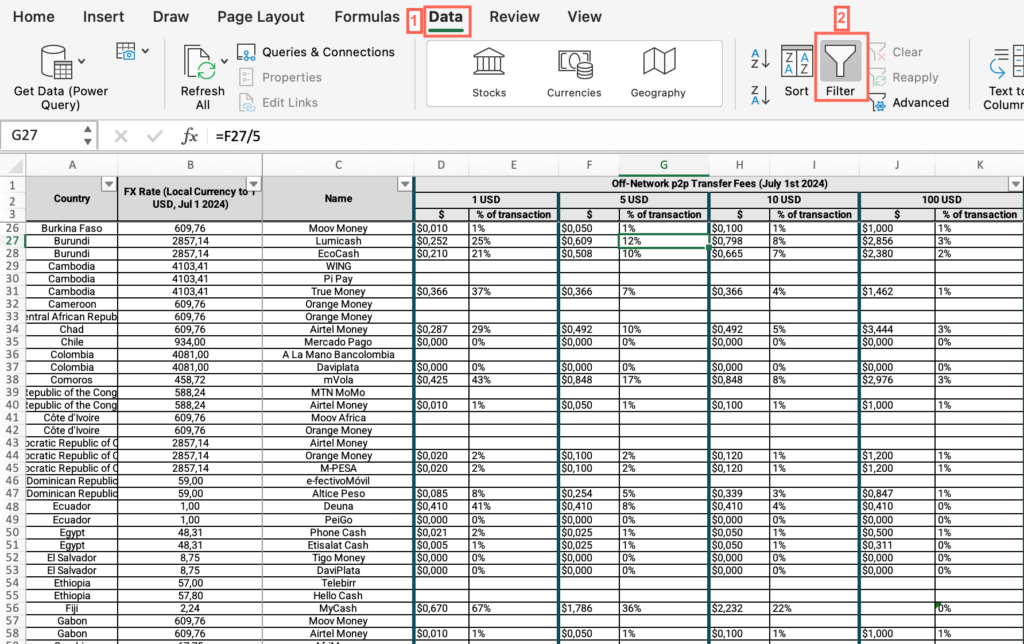Apply the Geography data type

658,72
